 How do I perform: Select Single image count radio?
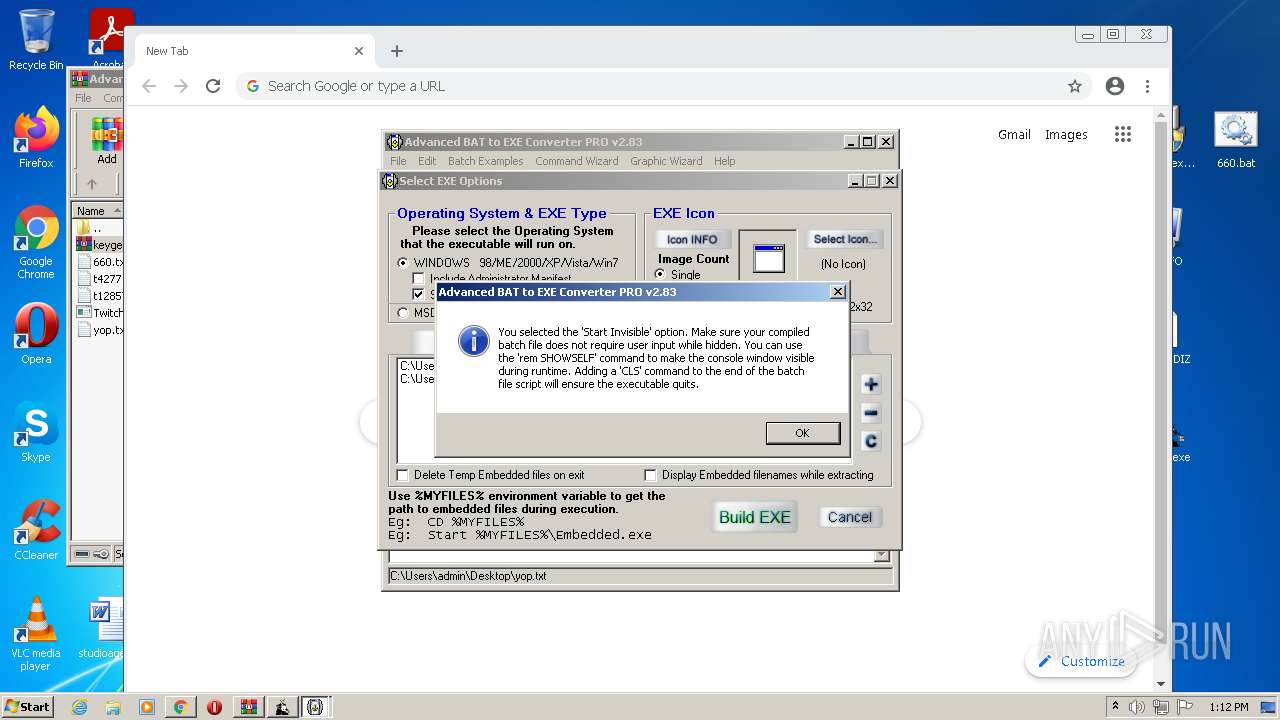[x=660, y=275]
